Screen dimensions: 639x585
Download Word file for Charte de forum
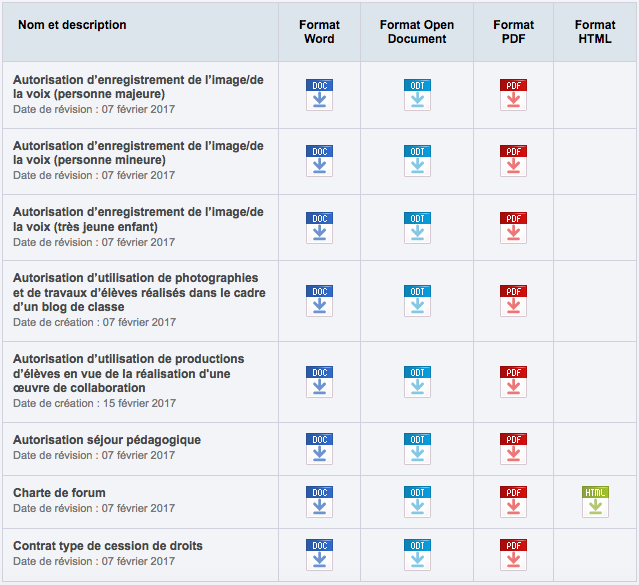pos(319,501)
